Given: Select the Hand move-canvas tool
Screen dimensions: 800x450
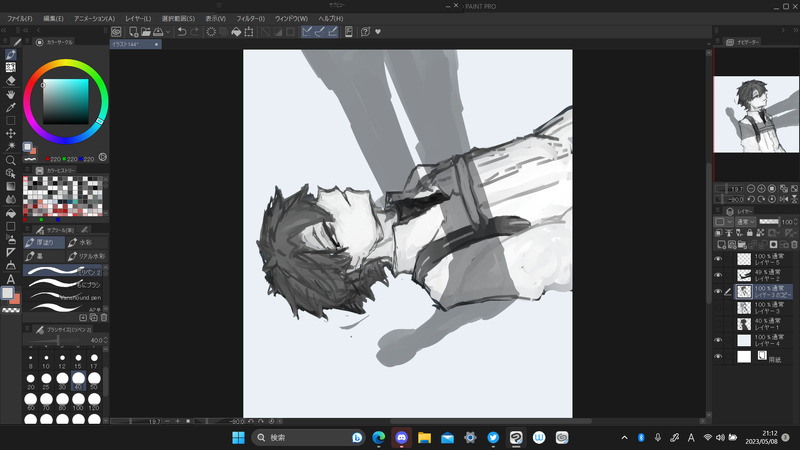Looking at the screenshot, I should point(10,94).
